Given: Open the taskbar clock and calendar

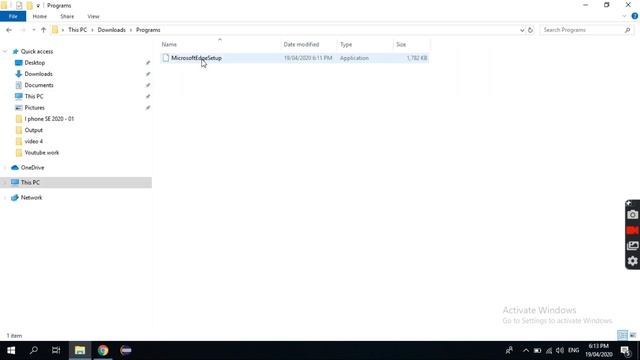Looking at the screenshot, I should coord(599,350).
